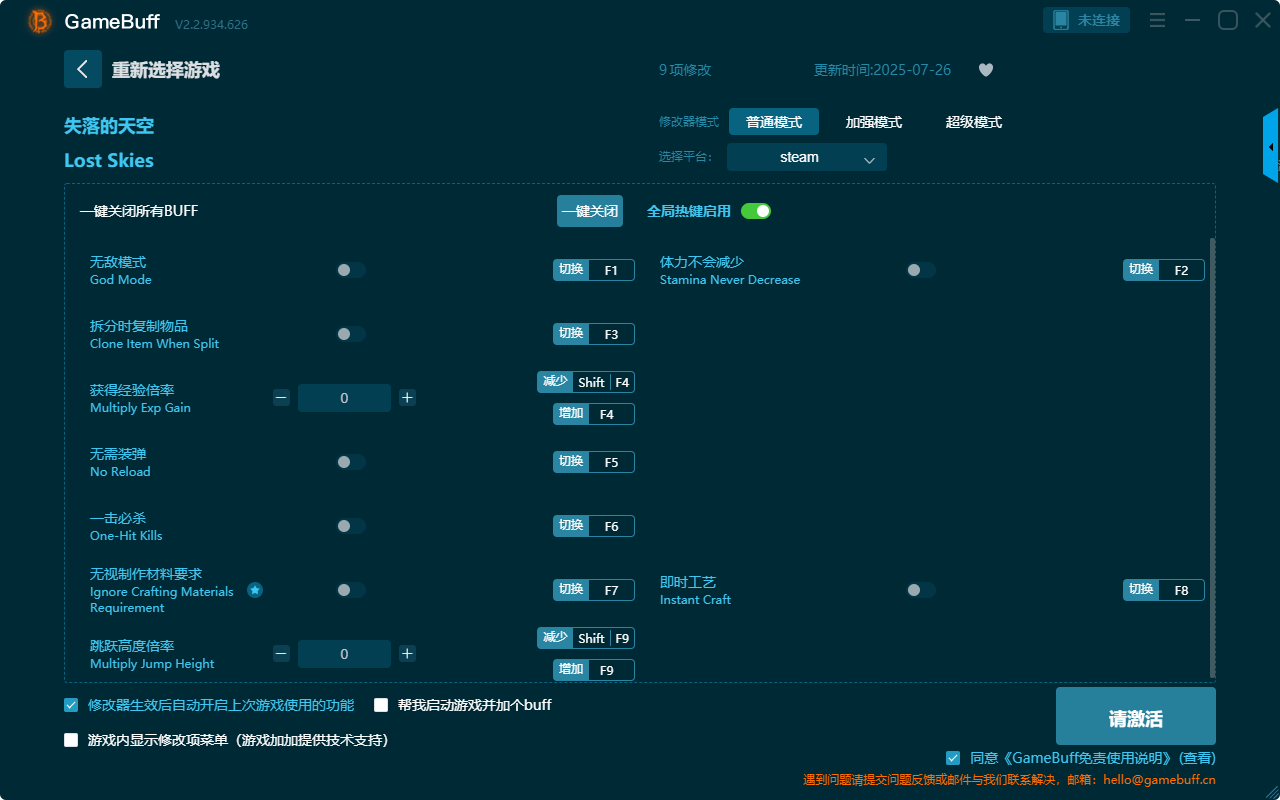Open the hamburger menu icon
This screenshot has height=800, width=1280.
pyautogui.click(x=1157, y=20)
